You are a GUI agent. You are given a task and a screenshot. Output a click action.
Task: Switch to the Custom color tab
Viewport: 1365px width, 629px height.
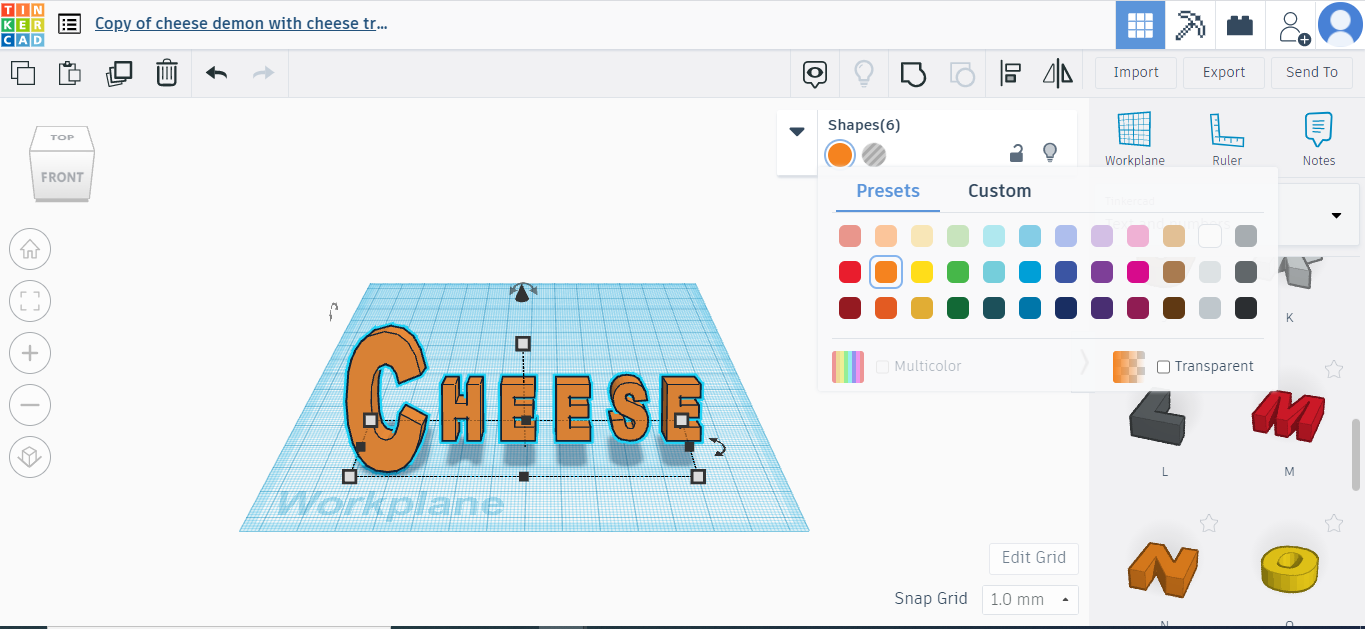click(999, 191)
